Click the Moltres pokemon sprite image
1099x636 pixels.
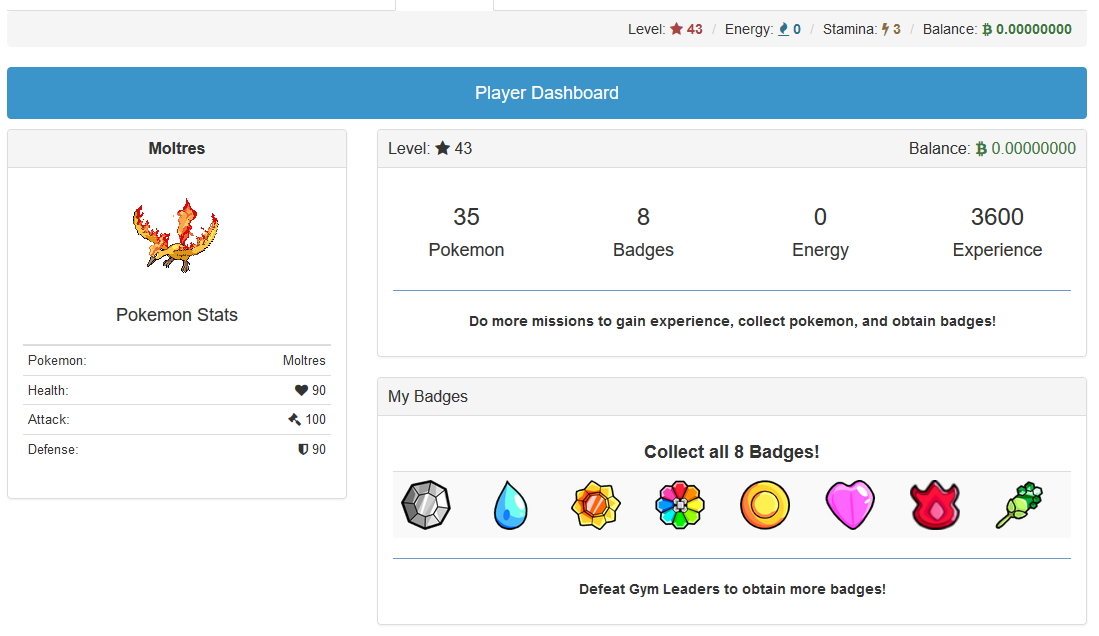[x=176, y=235]
